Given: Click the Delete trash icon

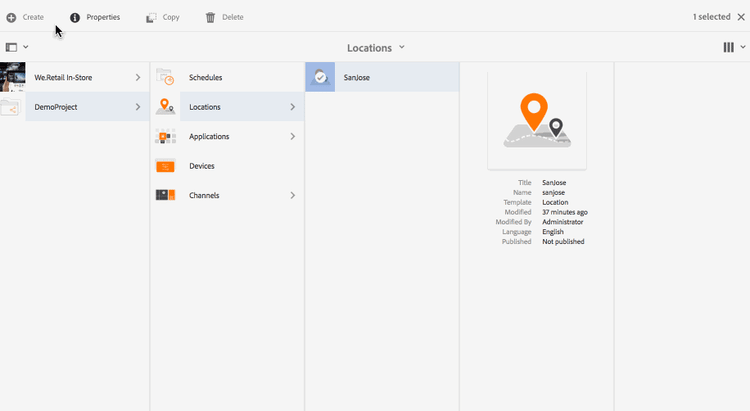Looking at the screenshot, I should pyautogui.click(x=210, y=18).
